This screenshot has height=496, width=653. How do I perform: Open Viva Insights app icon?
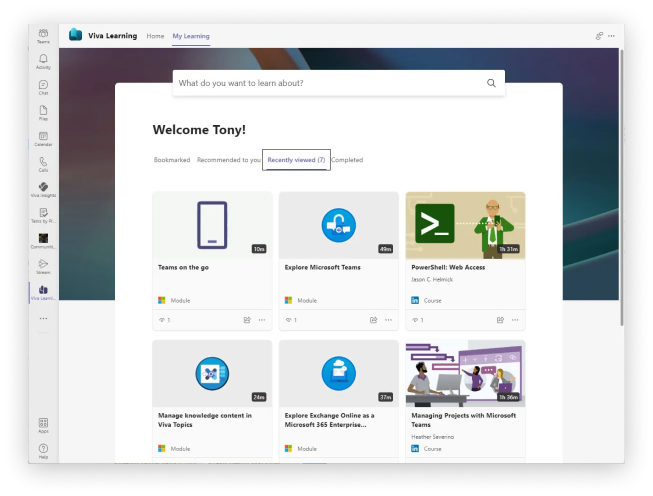tap(43, 188)
